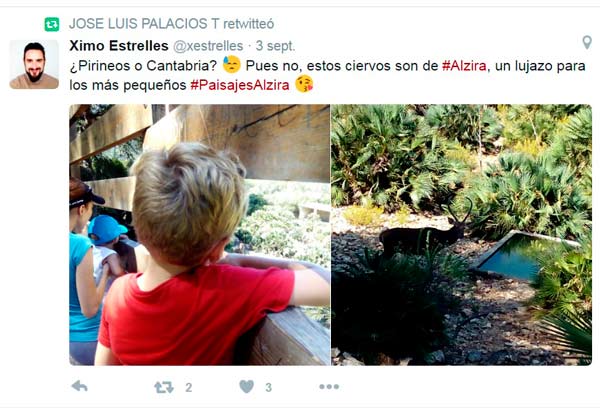Click the kissing face emoji
The width and height of the screenshot is (600, 408).
304,84
